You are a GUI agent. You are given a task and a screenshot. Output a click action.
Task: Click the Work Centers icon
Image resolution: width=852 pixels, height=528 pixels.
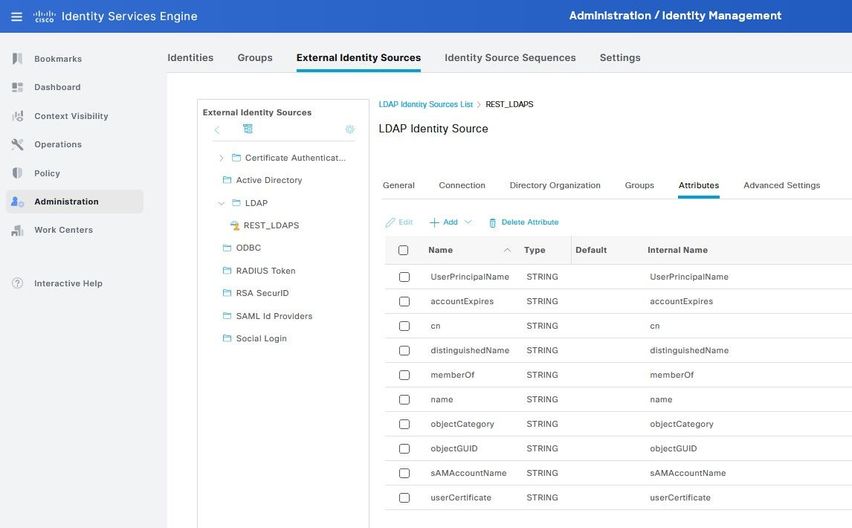[17, 230]
